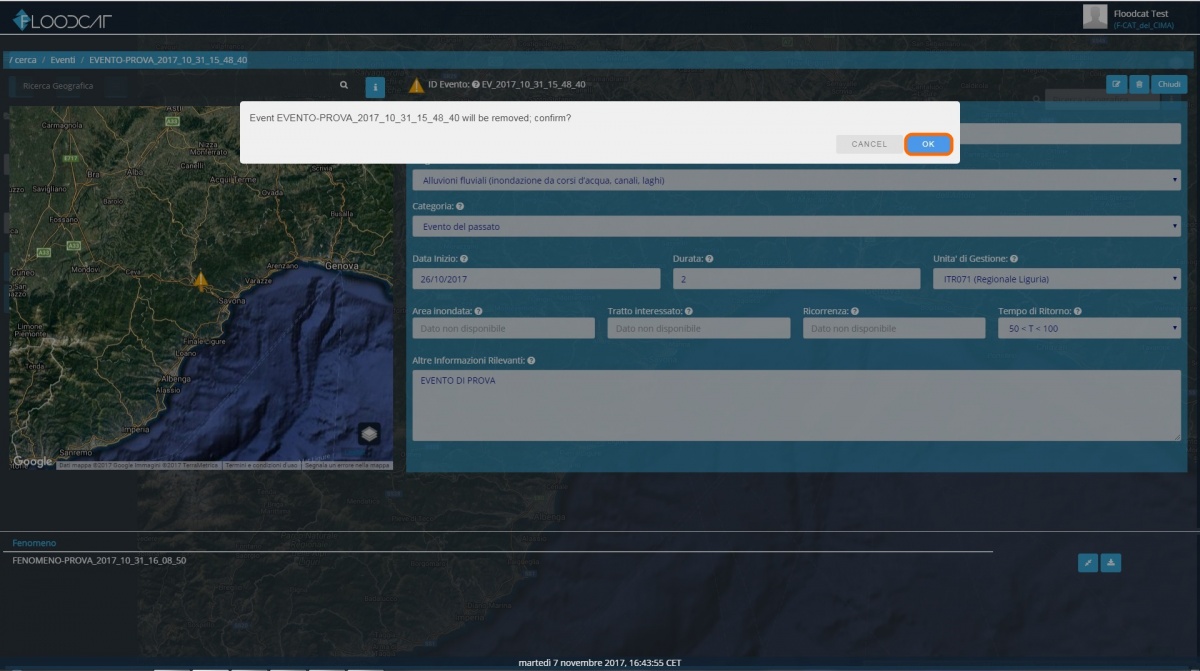
Task: Open the Categoria dropdown
Action: [x=796, y=227]
